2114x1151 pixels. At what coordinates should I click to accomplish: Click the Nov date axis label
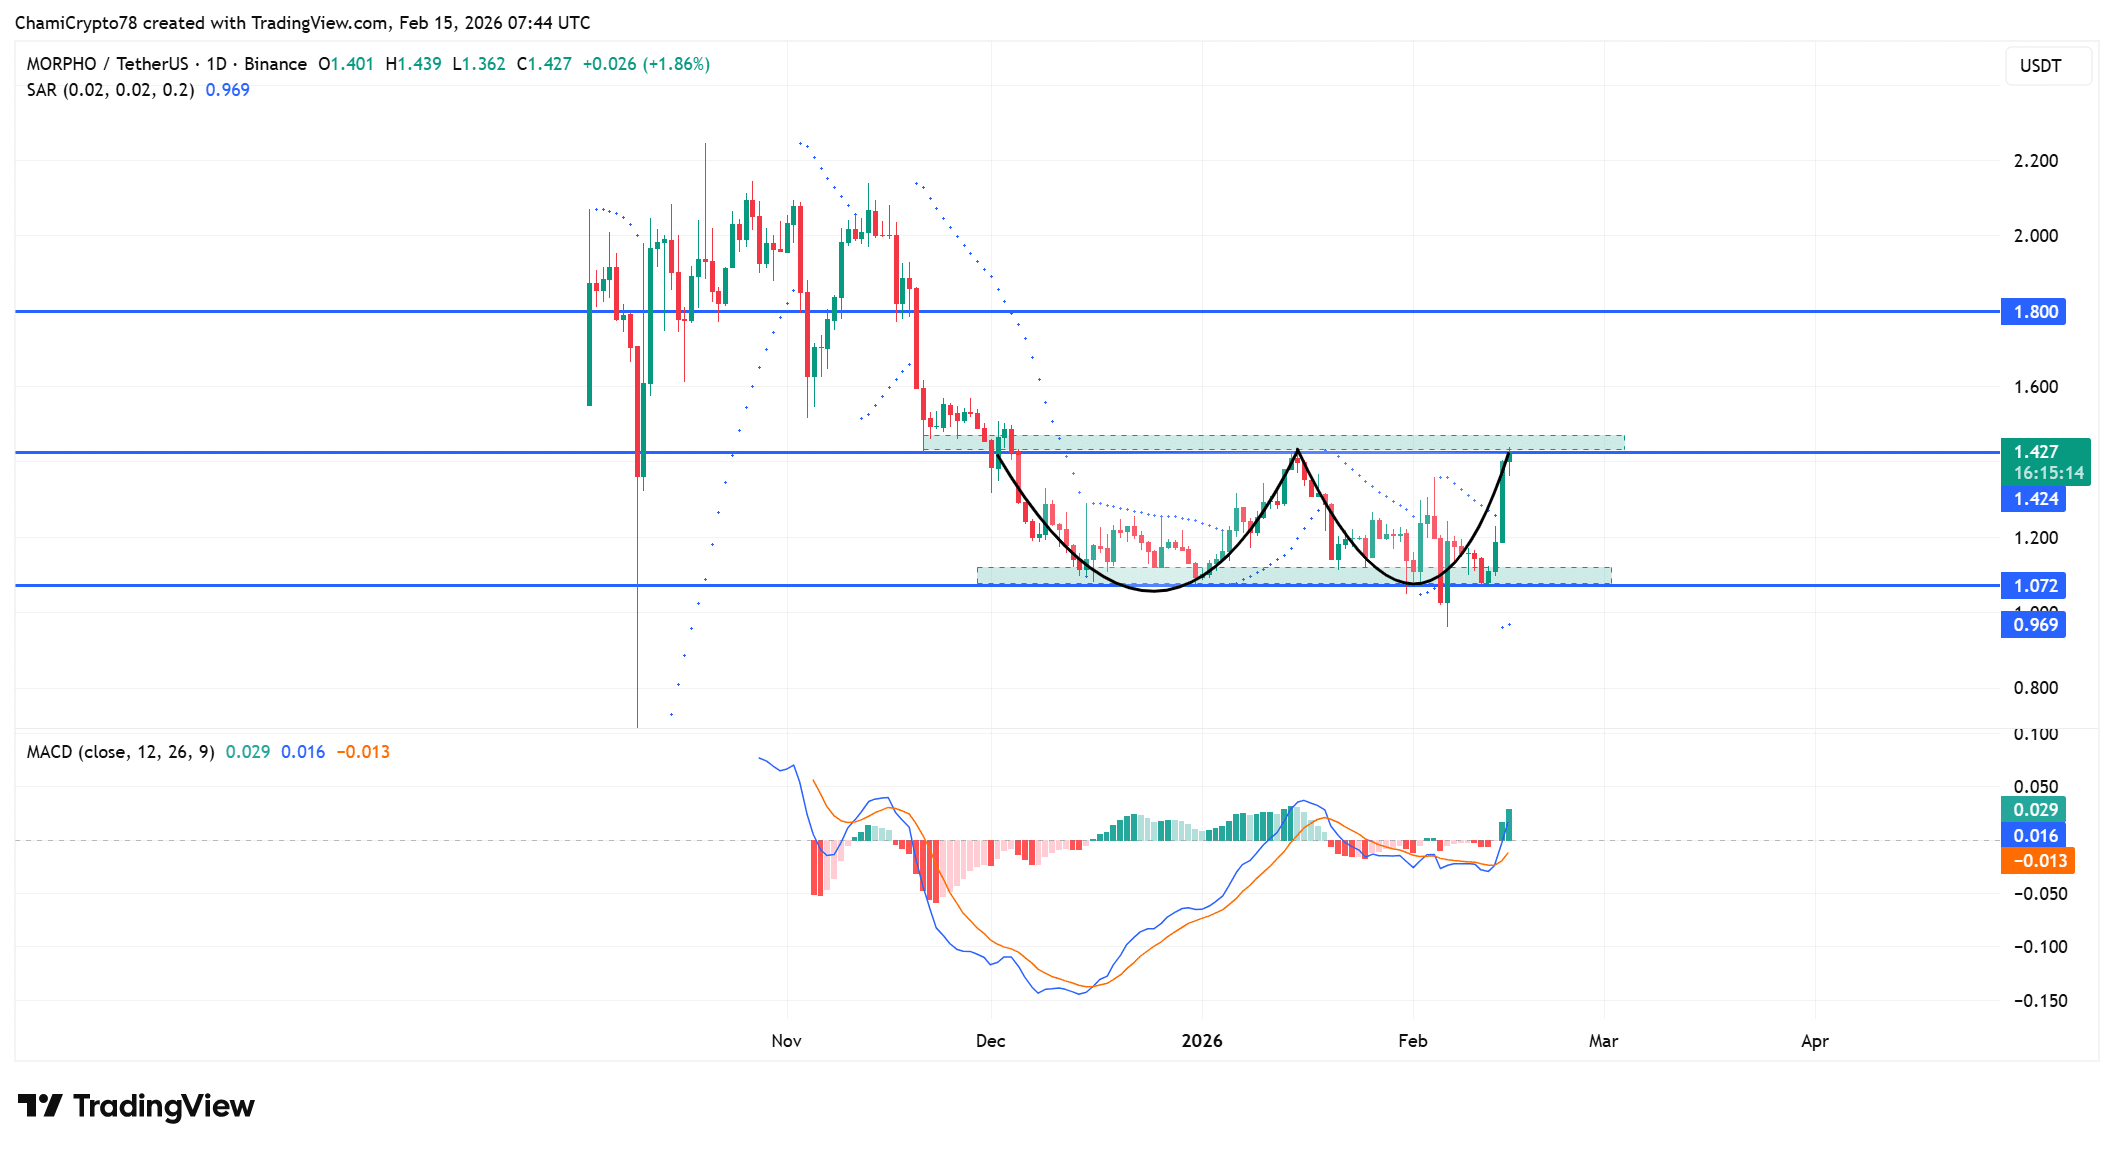pyautogui.click(x=786, y=1041)
